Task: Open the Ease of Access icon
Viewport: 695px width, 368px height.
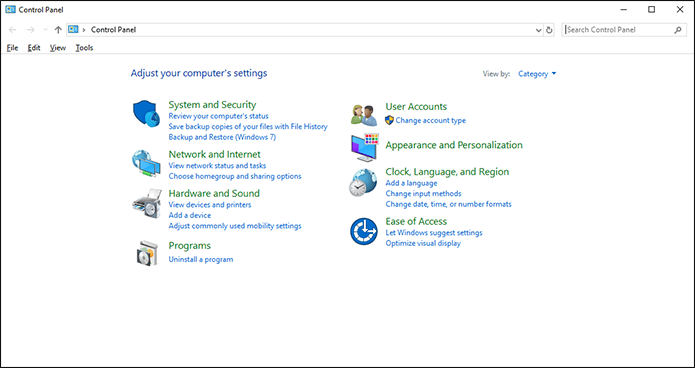Action: pyautogui.click(x=363, y=231)
